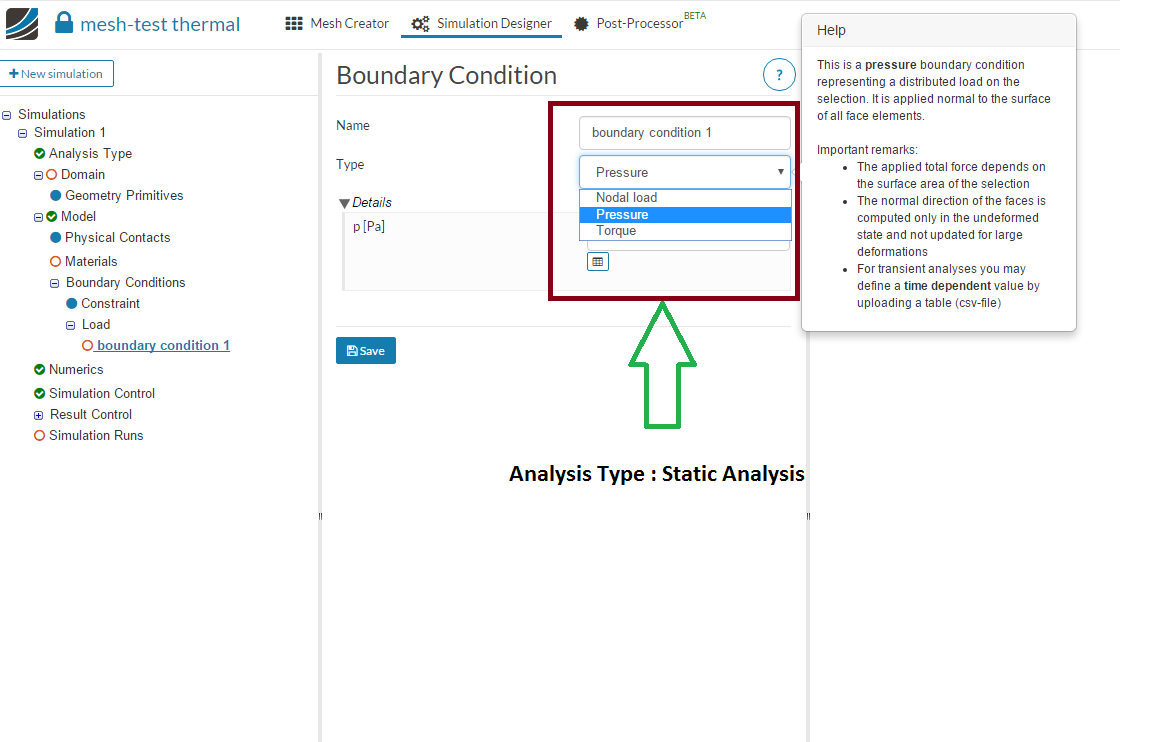Click the table upload icon under pressure field

tap(597, 262)
